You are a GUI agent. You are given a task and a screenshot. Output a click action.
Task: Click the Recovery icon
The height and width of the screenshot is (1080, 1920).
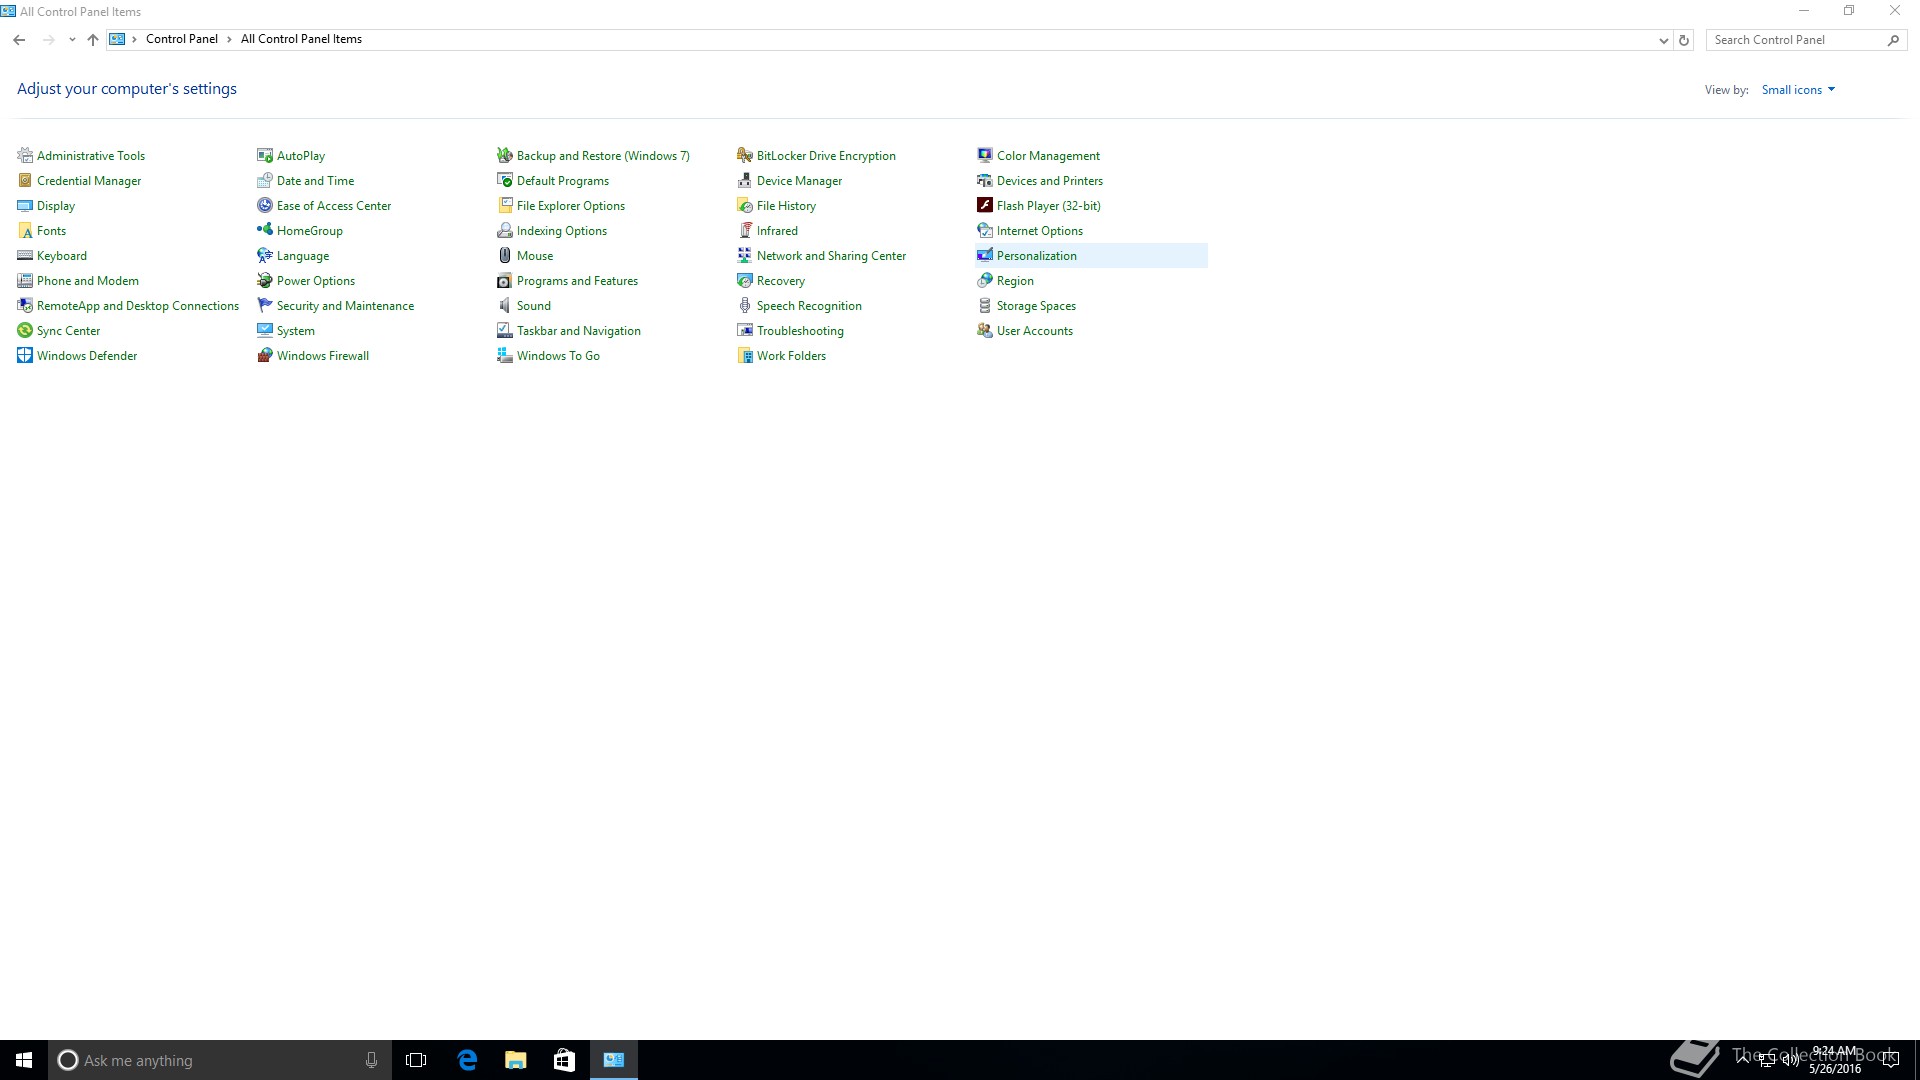pyautogui.click(x=745, y=280)
